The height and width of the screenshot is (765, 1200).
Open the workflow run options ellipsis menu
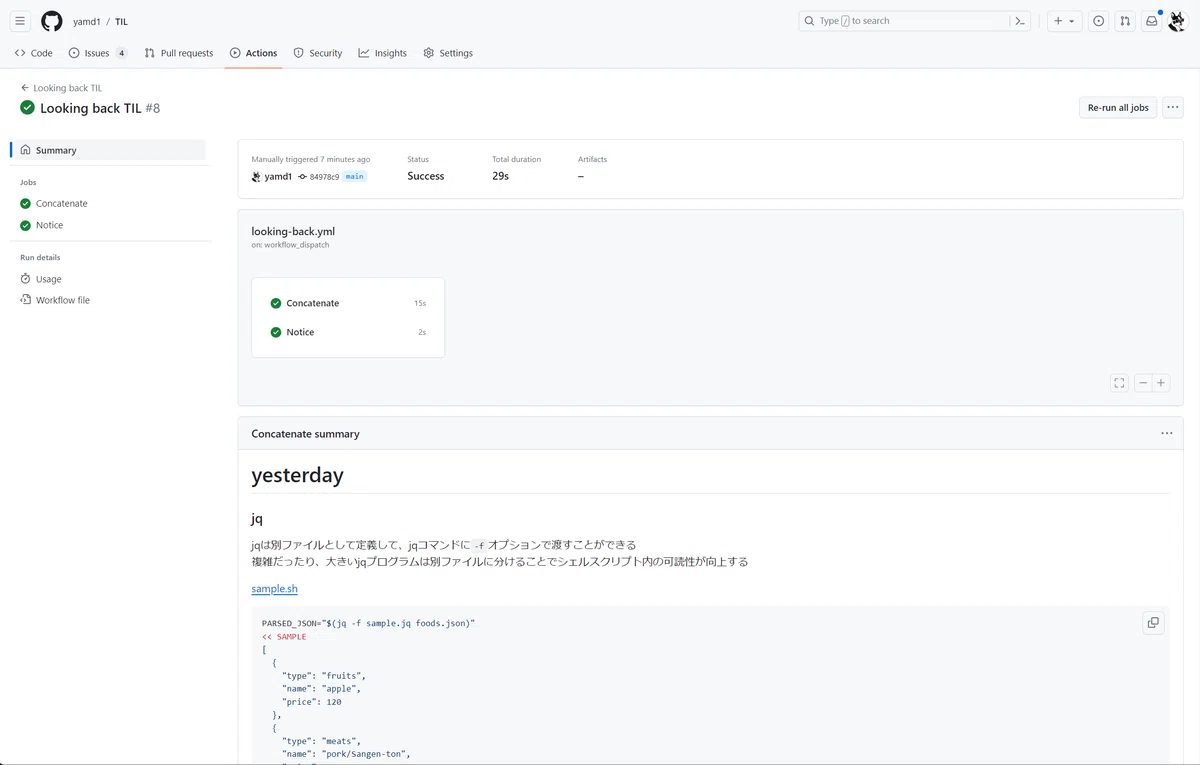[1173, 108]
